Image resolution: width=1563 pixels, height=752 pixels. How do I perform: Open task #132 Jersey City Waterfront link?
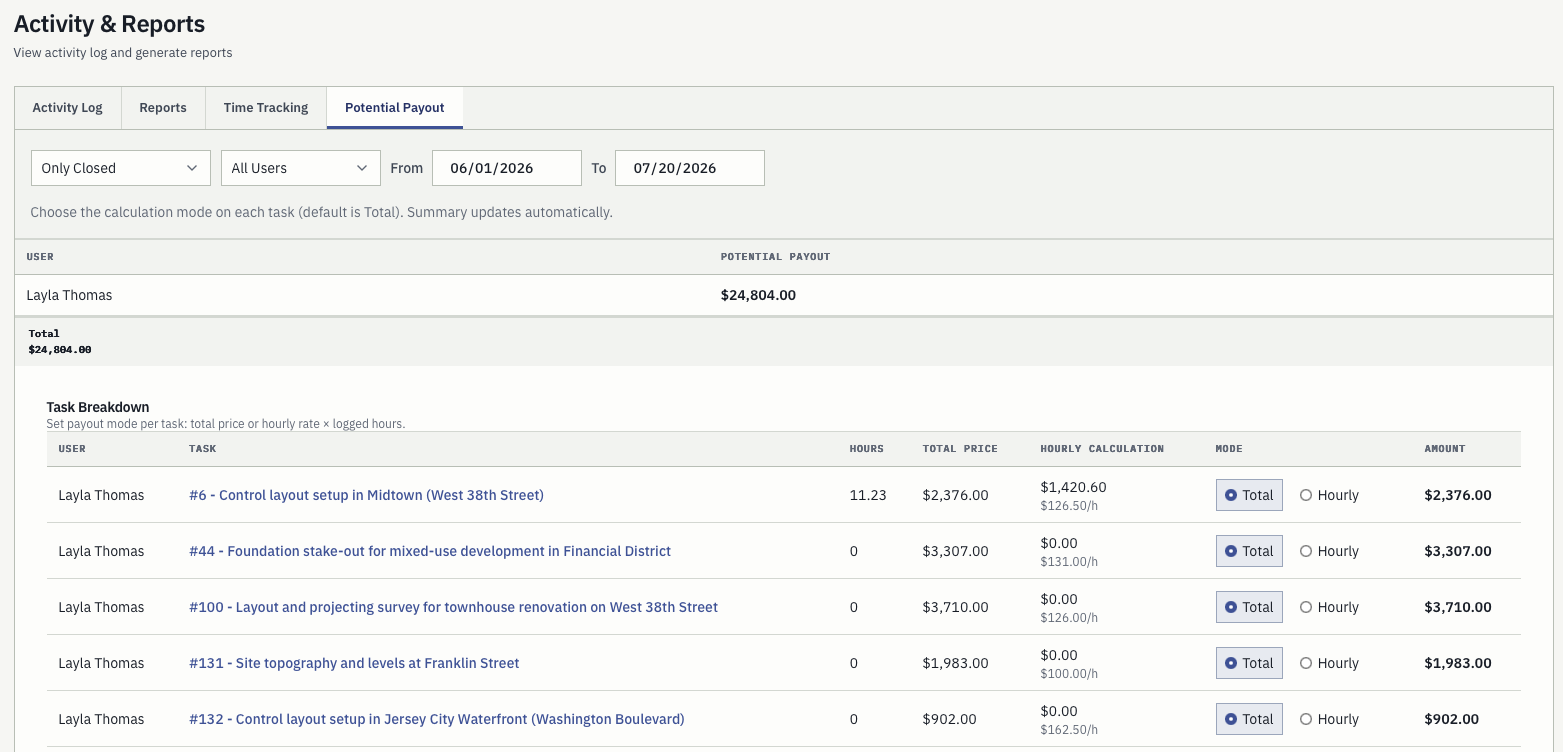pos(437,719)
